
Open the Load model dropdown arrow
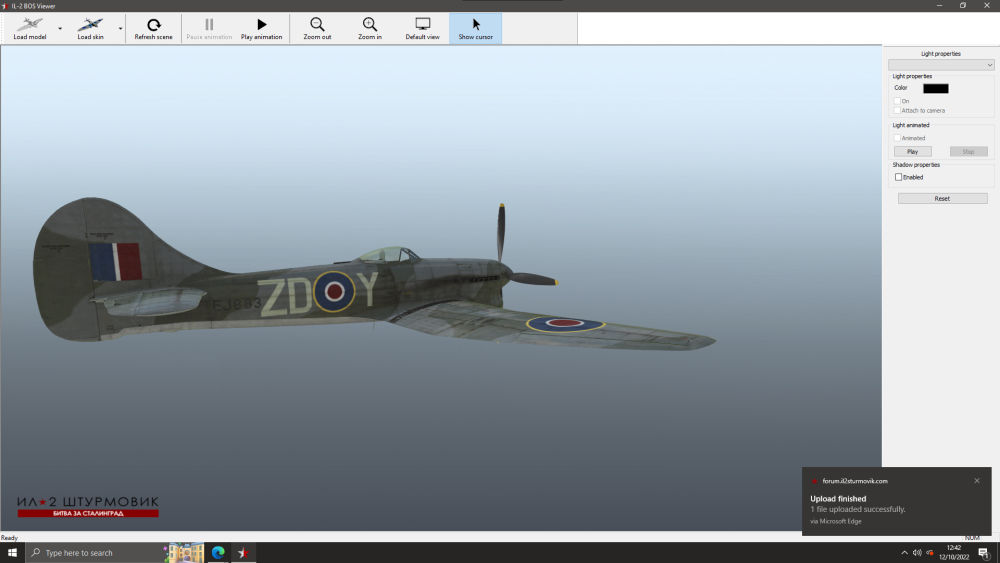coord(60,29)
